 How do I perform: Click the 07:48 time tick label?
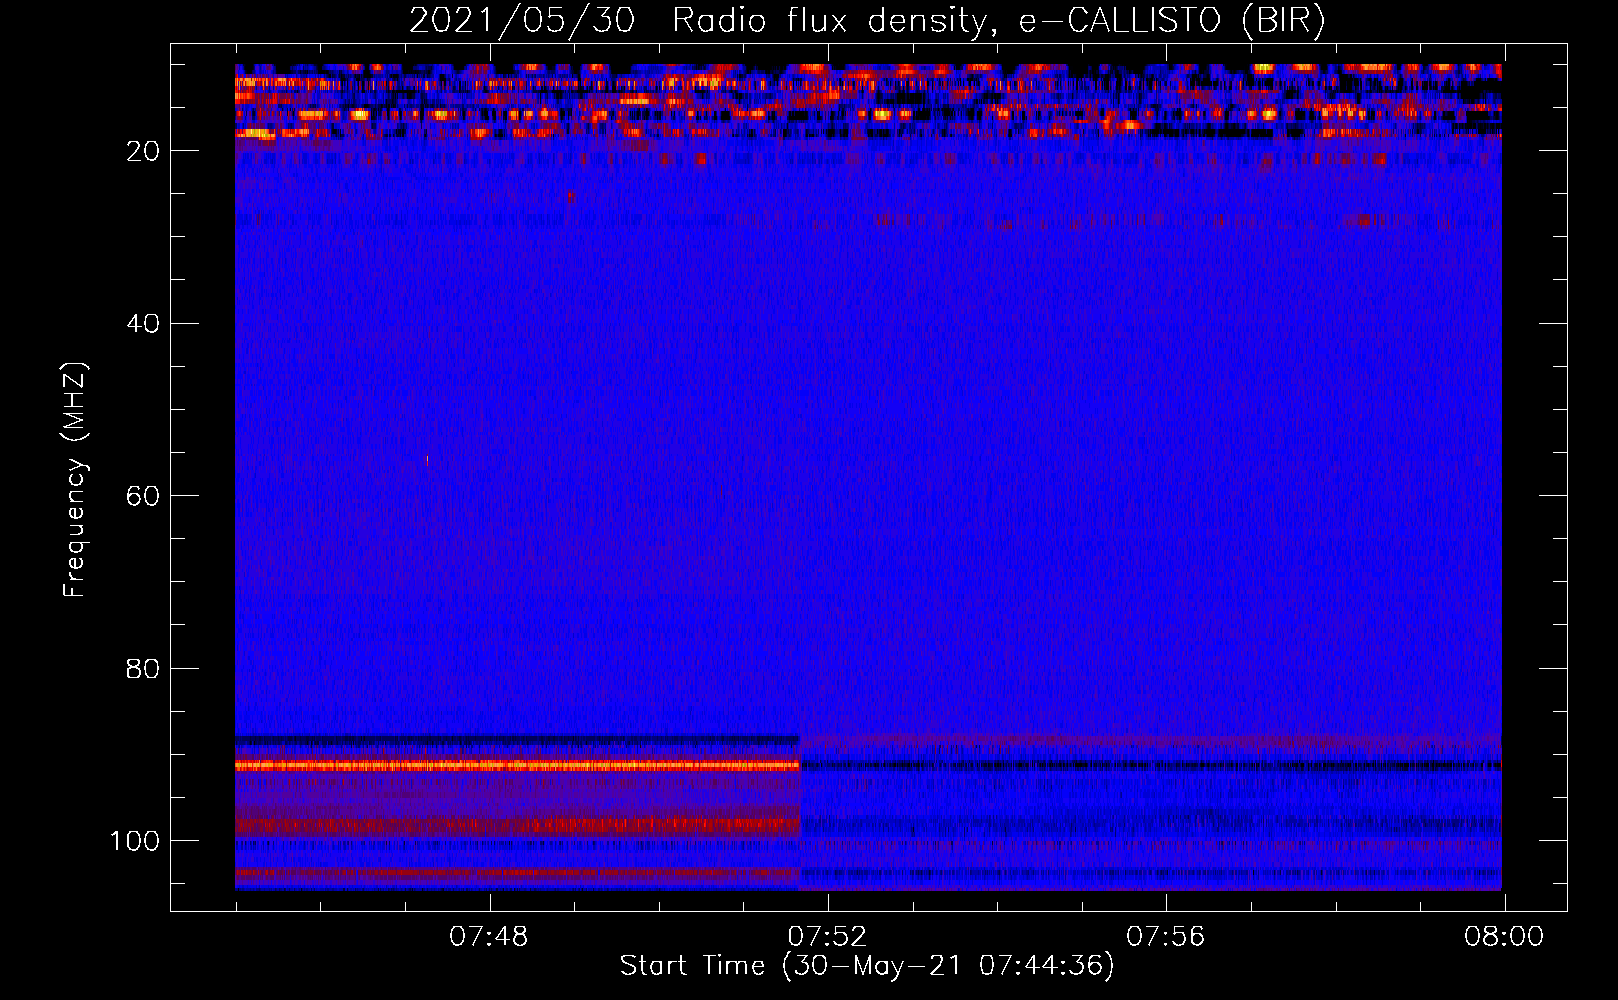coord(488,937)
